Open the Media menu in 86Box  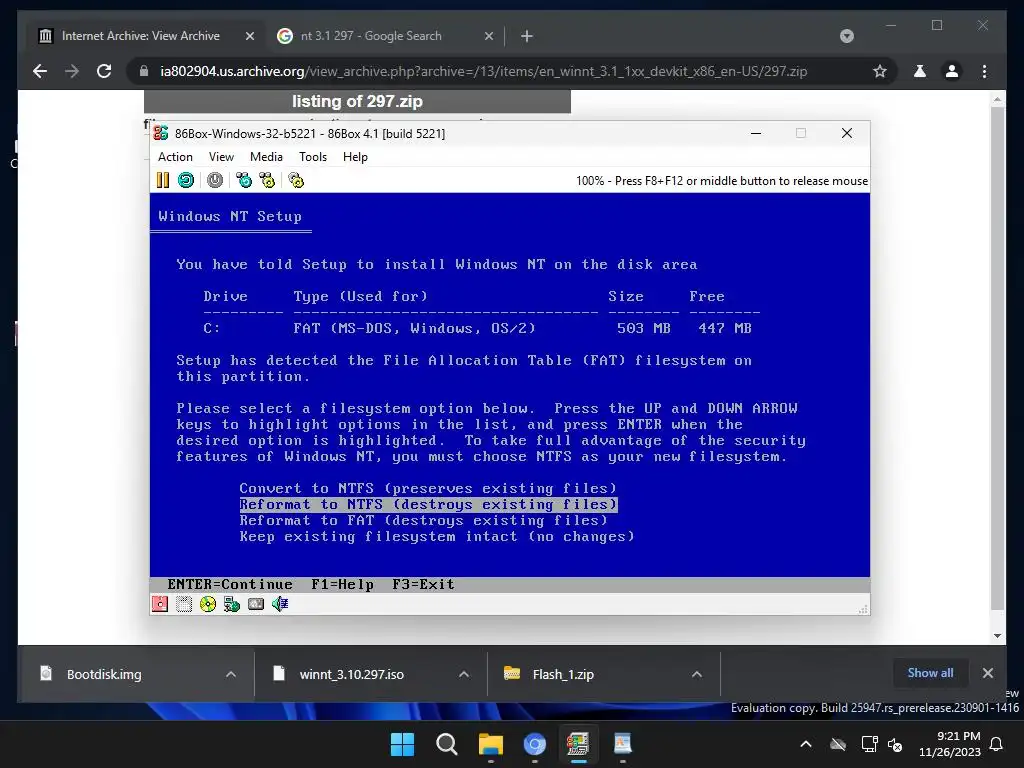tap(266, 157)
